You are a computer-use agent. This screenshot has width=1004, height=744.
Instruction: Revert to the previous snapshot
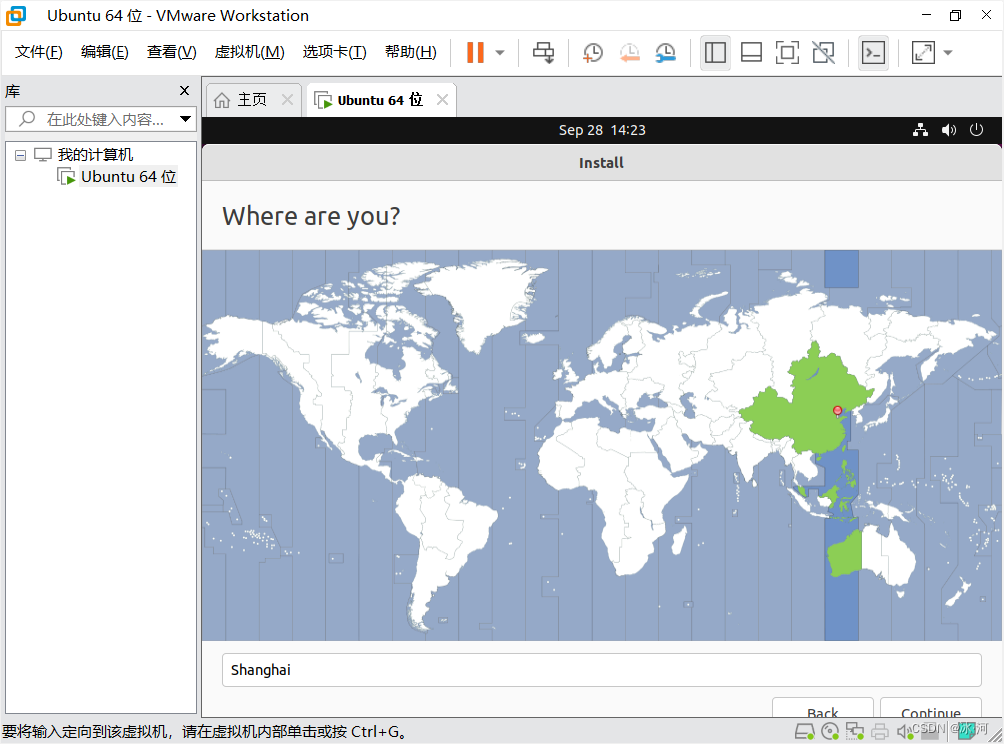tap(630, 53)
